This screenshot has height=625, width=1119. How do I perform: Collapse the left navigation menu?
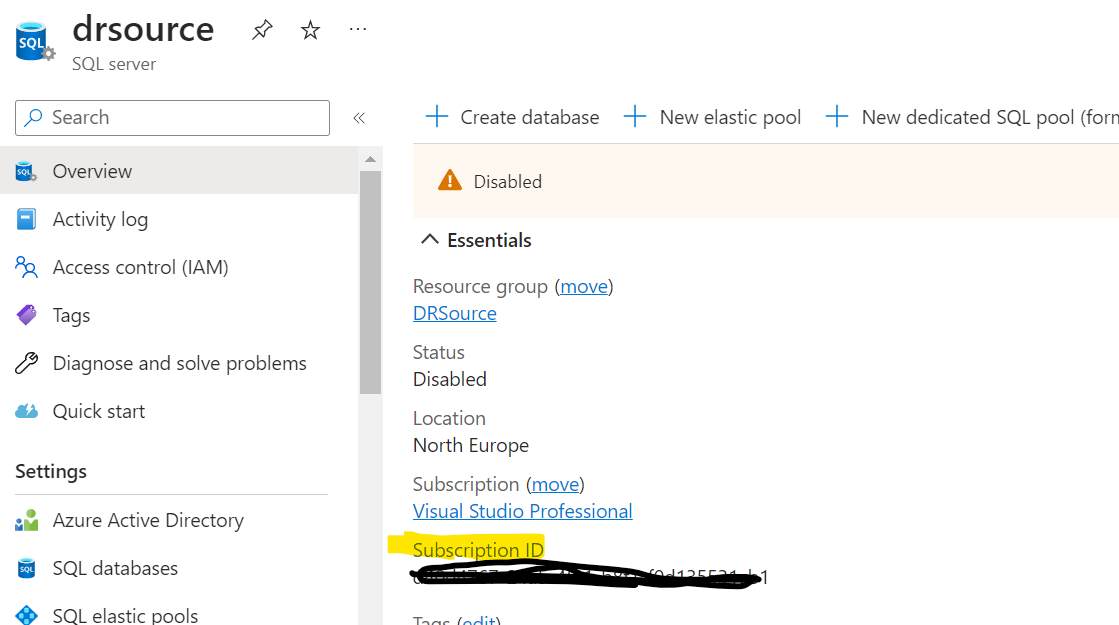(x=359, y=118)
